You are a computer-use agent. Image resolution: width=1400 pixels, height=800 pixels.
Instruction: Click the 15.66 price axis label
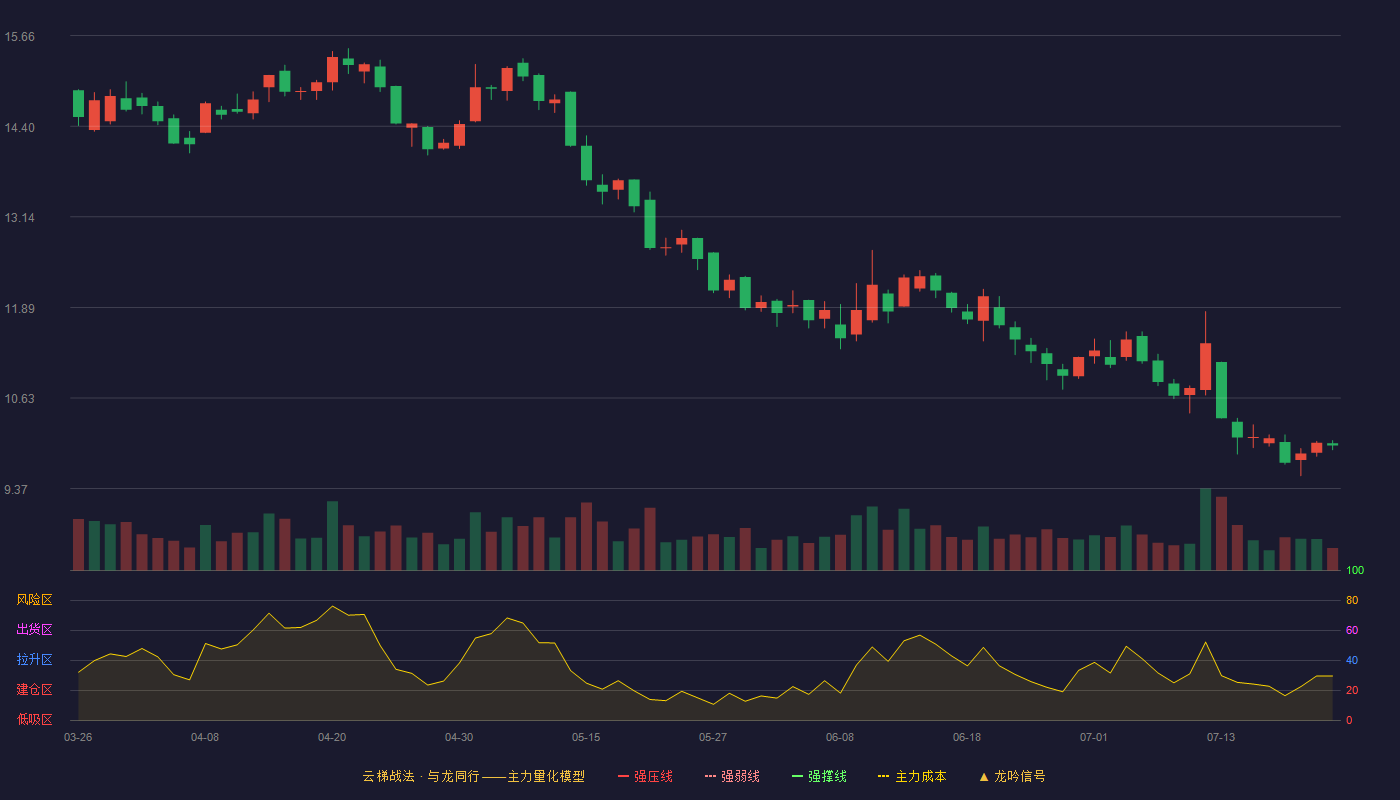[x=19, y=37]
